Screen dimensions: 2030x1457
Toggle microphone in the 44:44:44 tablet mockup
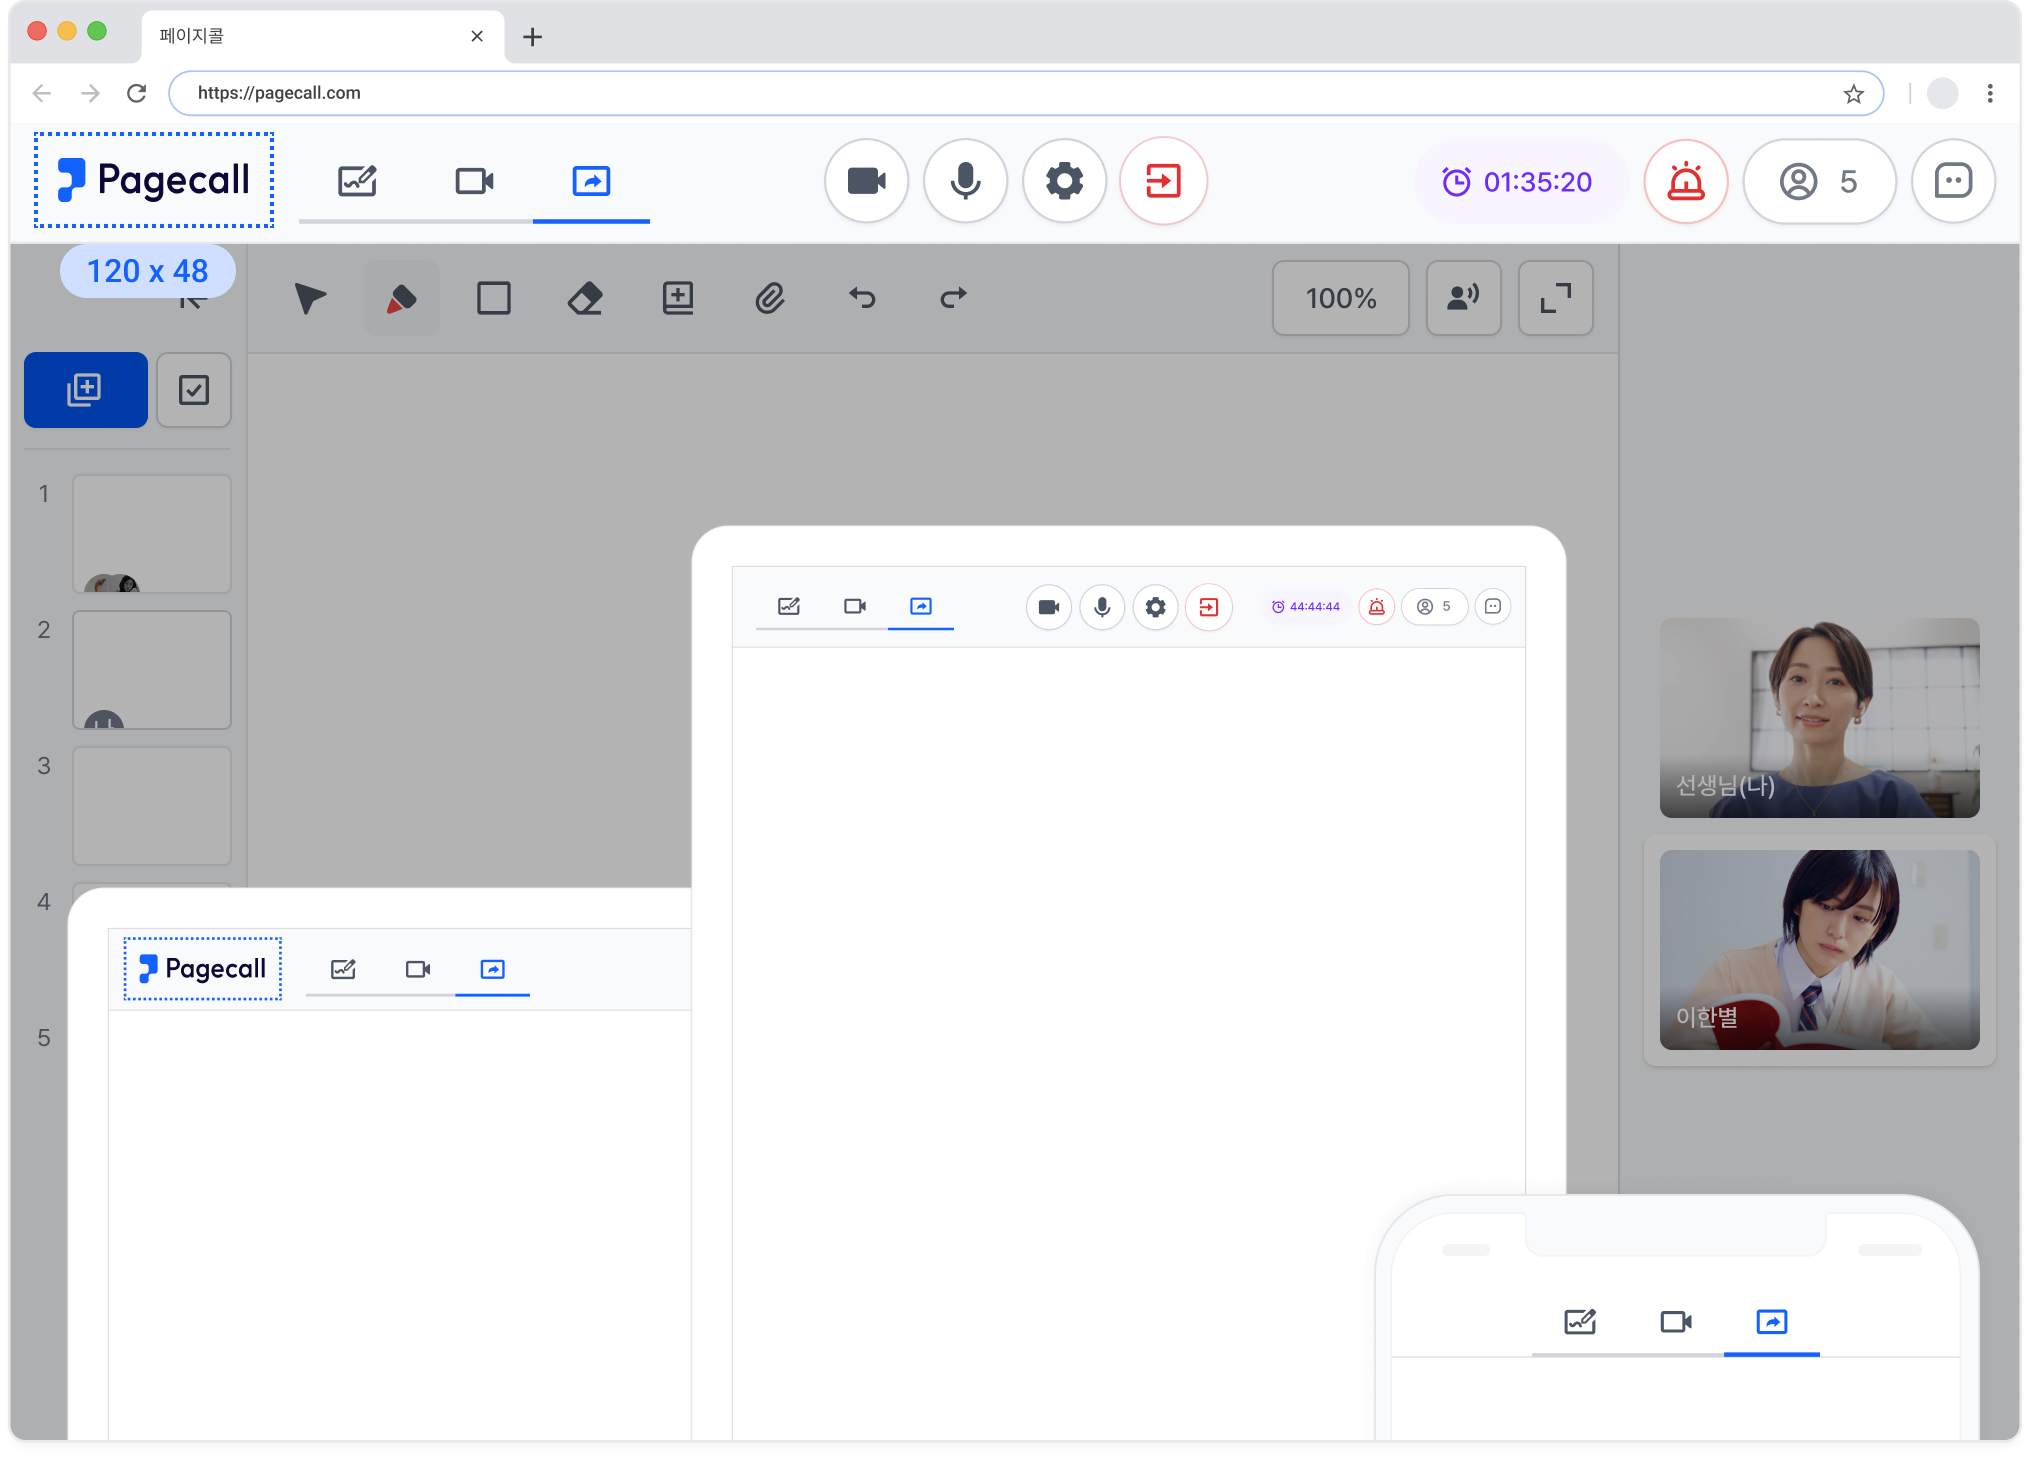point(1102,607)
